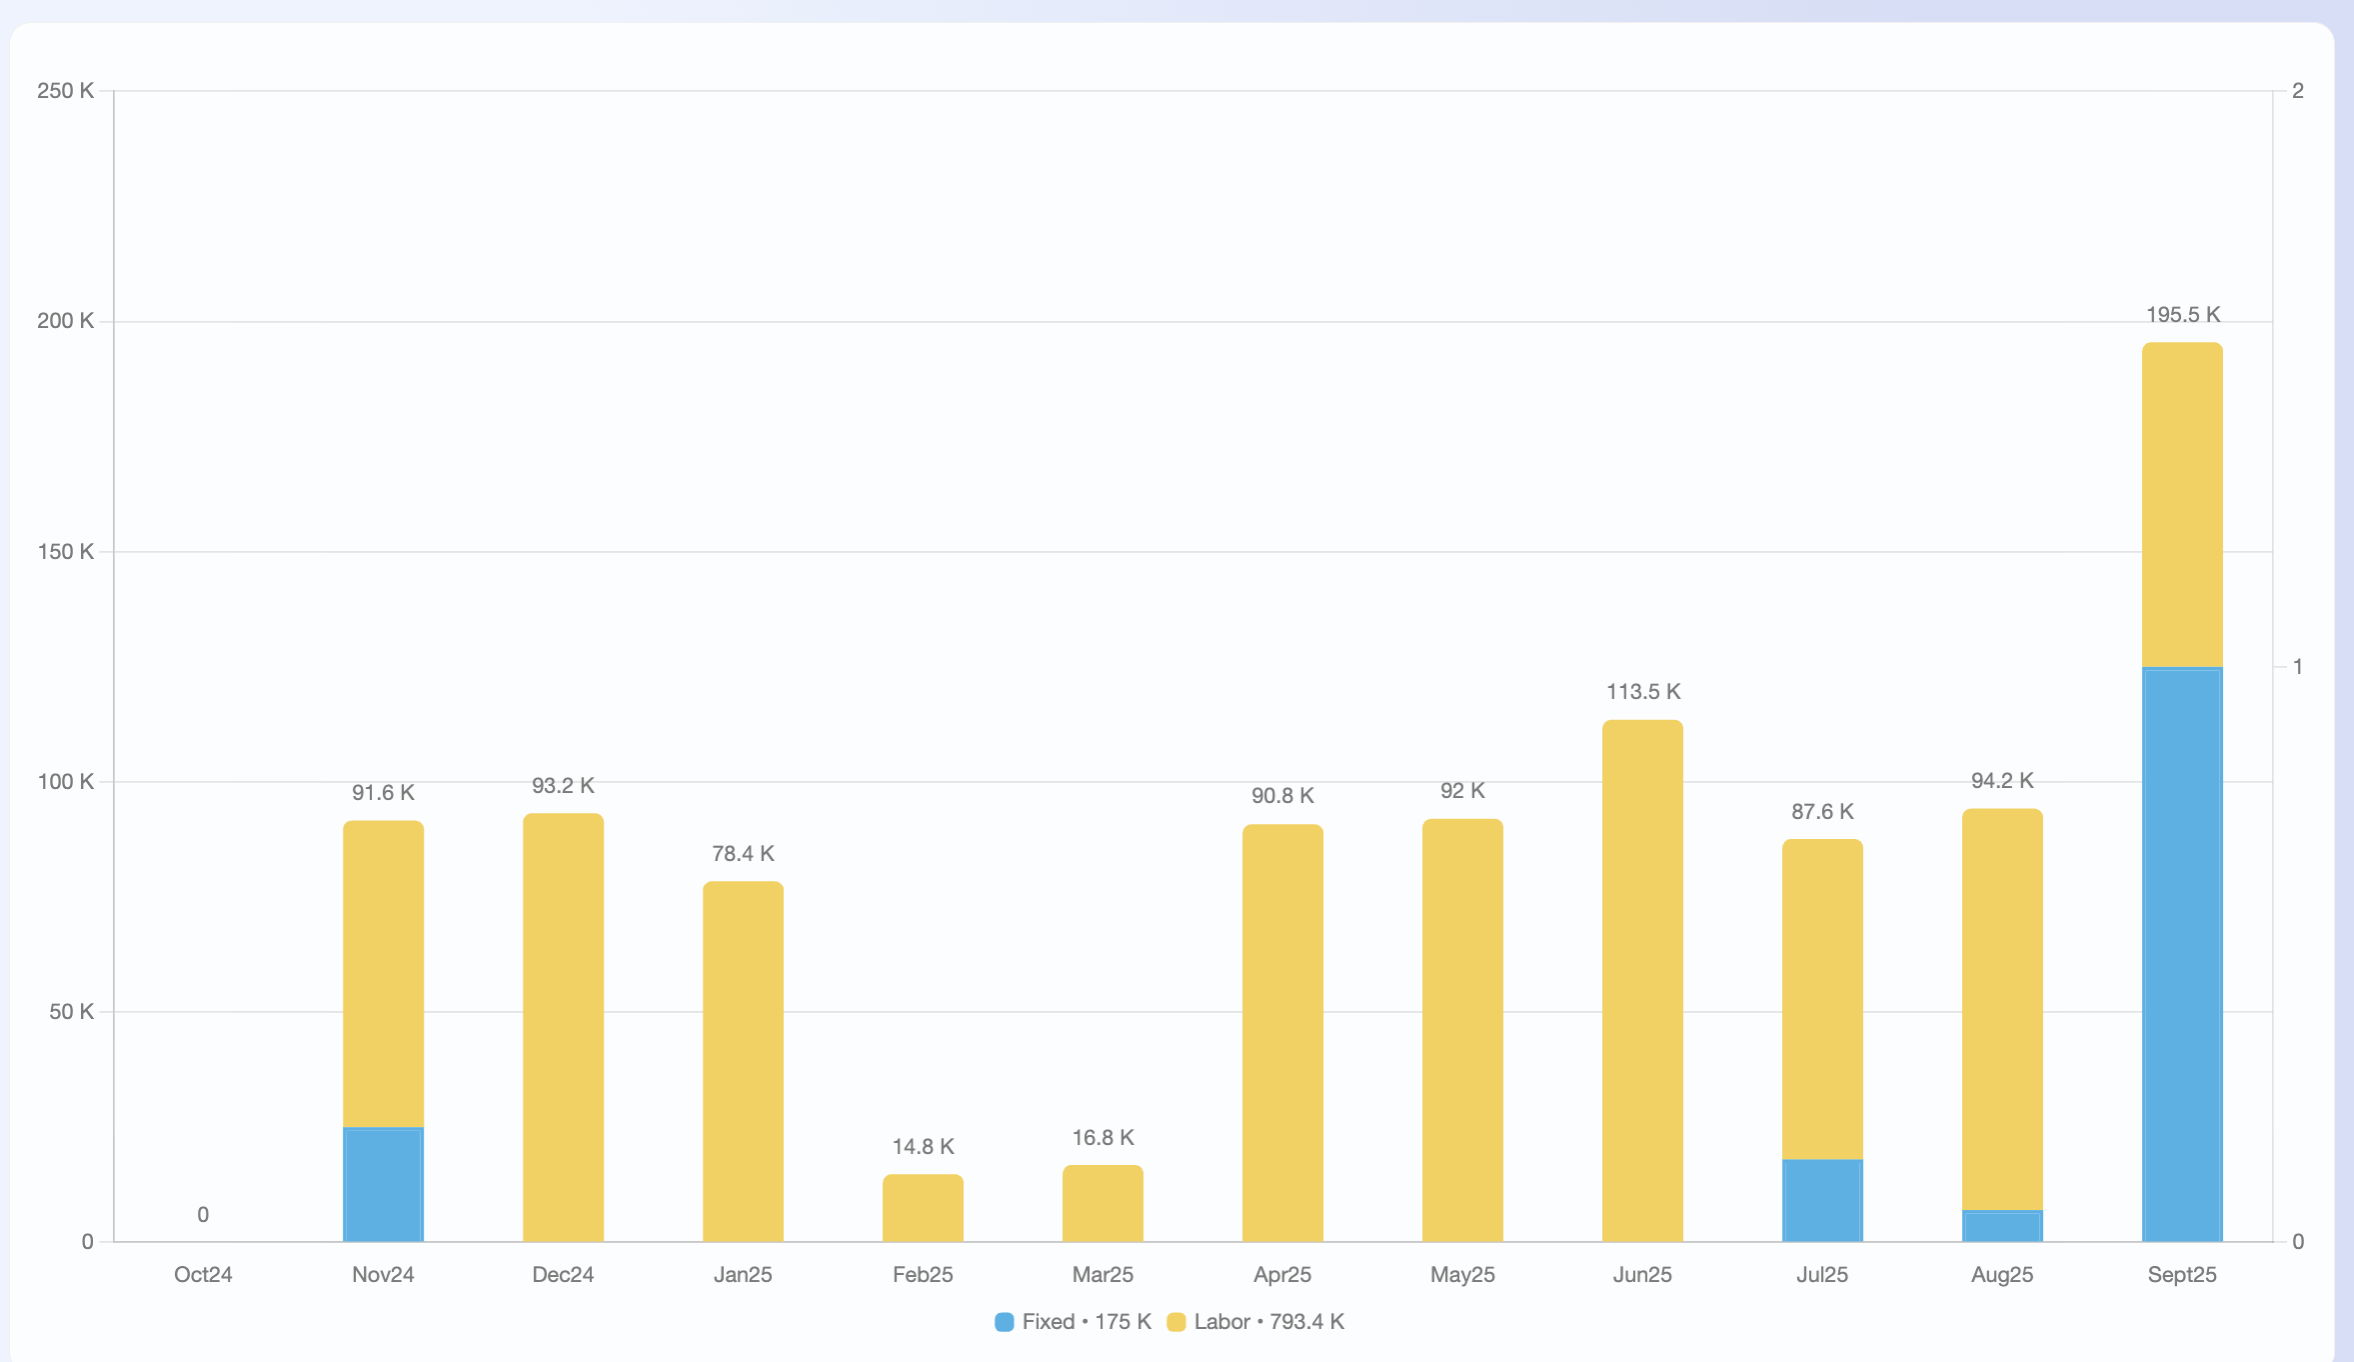Viewport: 2354px width, 1362px height.
Task: Click the blue Fixed segment of Jul25 bar
Action: pos(1822,1201)
